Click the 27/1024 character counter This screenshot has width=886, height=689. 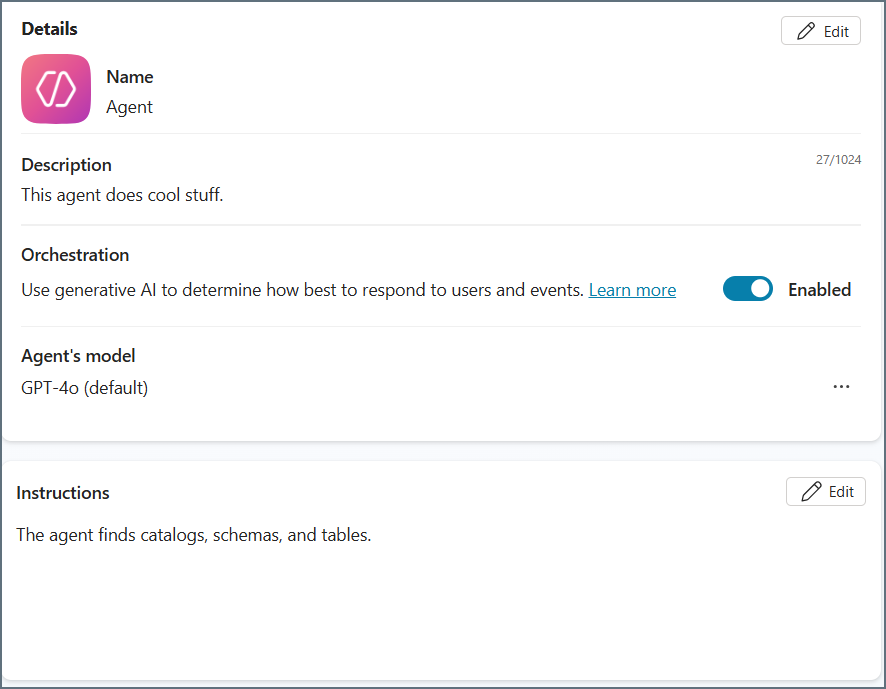838,160
